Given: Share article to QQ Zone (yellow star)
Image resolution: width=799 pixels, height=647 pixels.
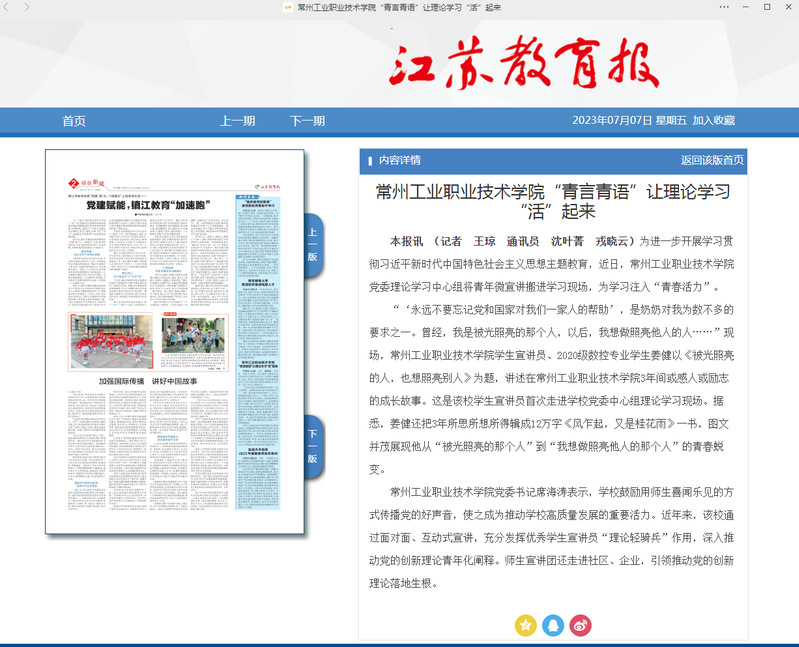Looking at the screenshot, I should click(x=525, y=625).
